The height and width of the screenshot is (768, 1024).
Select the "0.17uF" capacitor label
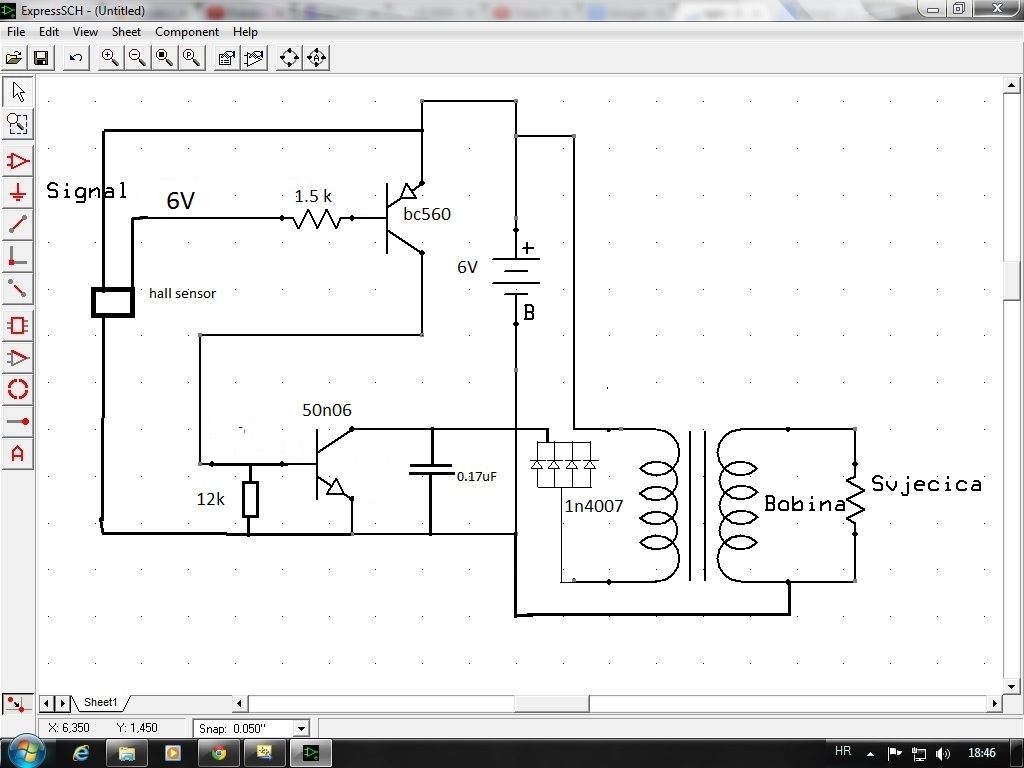(x=477, y=477)
